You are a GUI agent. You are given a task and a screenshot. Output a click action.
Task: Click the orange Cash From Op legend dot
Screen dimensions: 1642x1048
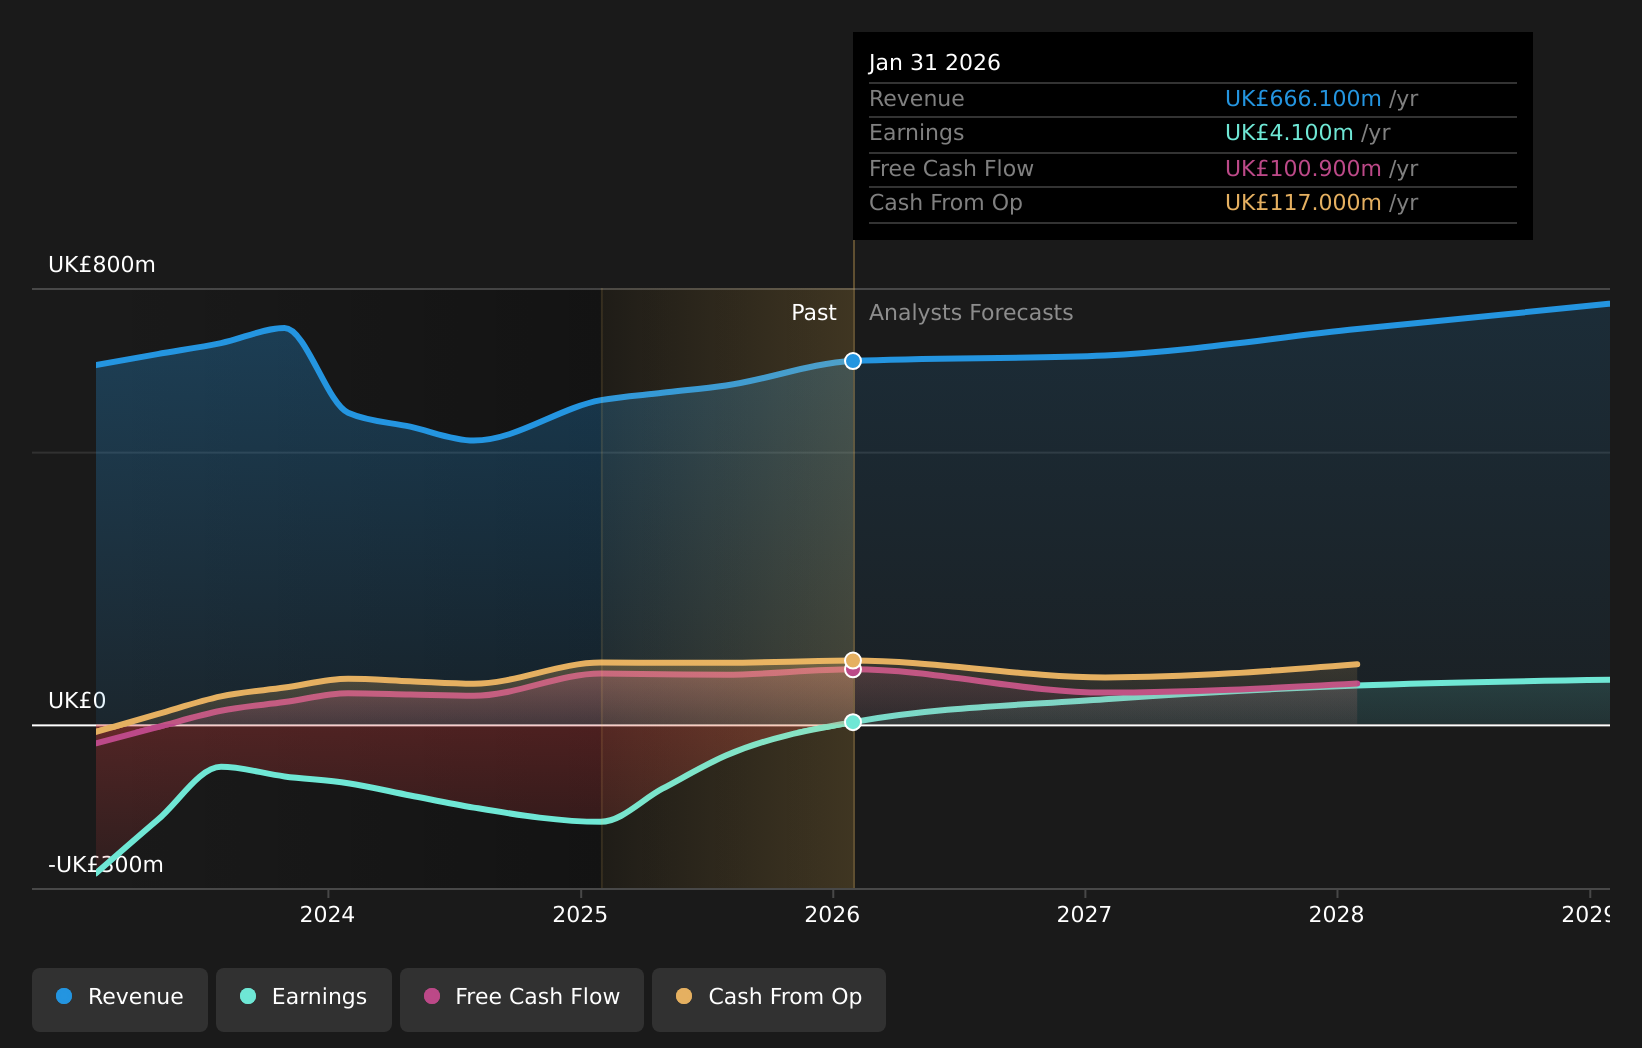click(x=684, y=996)
